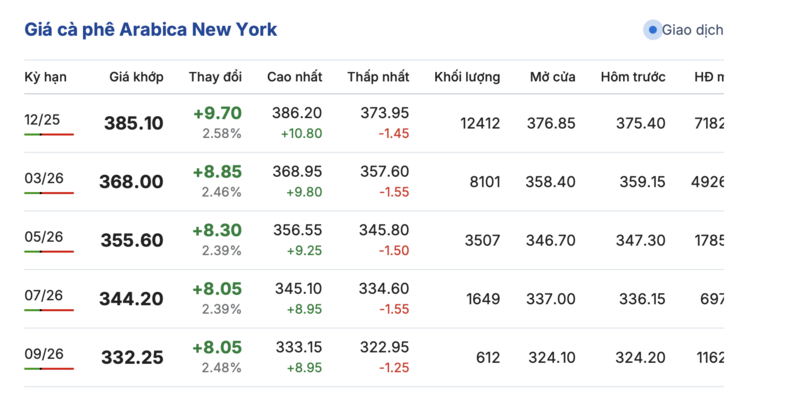Click the Hôm trước column header
The image size is (800, 405).
click(x=634, y=77)
